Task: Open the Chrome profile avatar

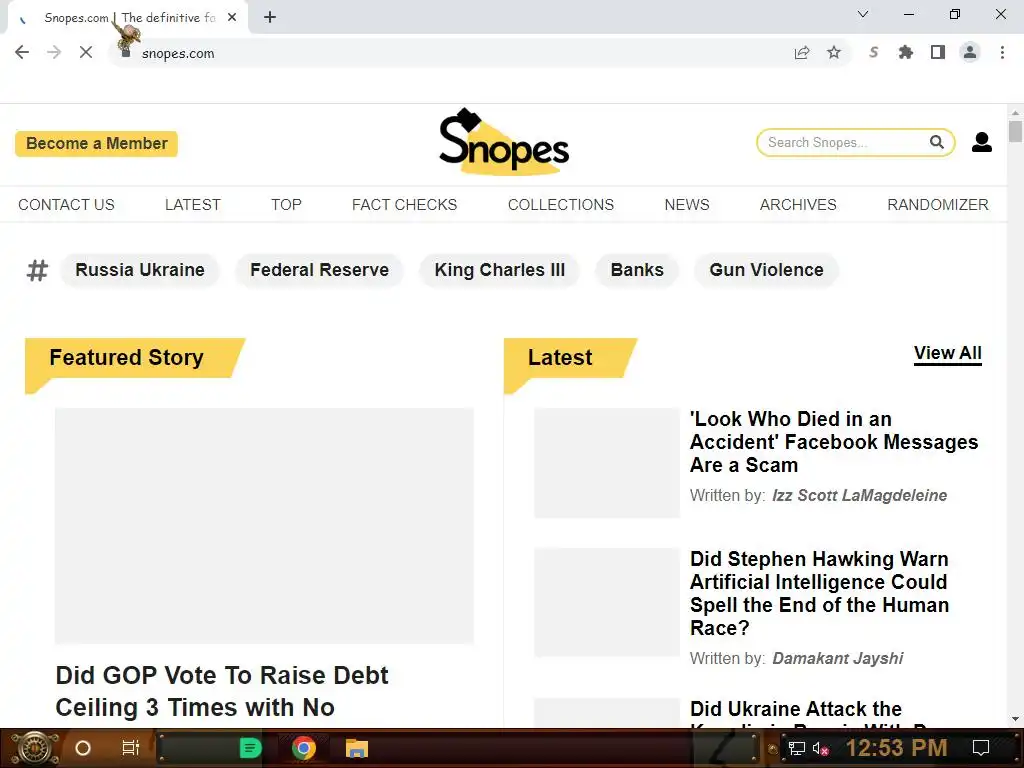Action: click(x=970, y=52)
